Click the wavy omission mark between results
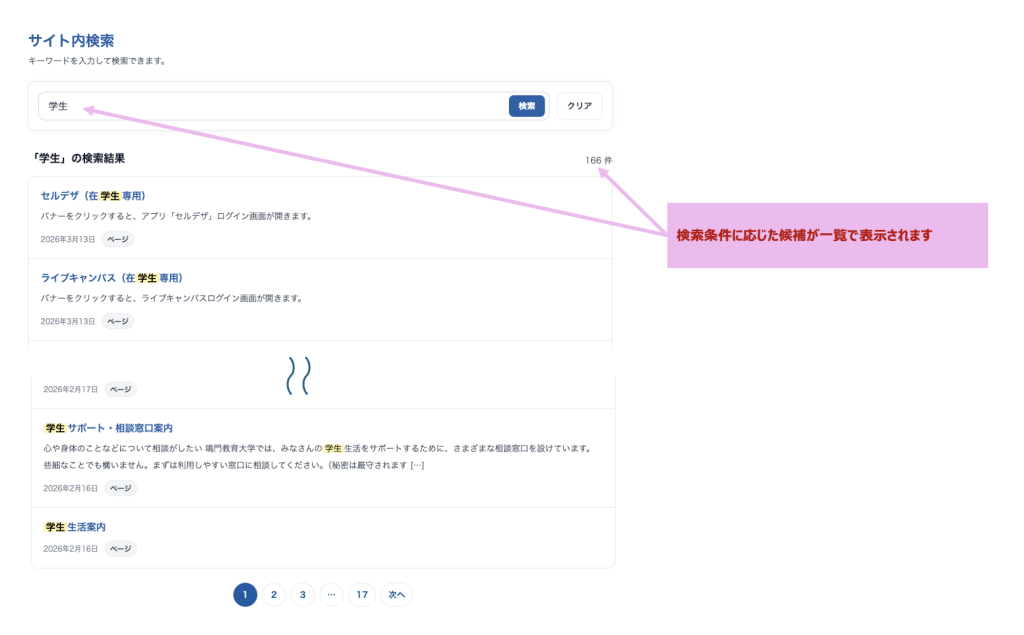 (299, 375)
